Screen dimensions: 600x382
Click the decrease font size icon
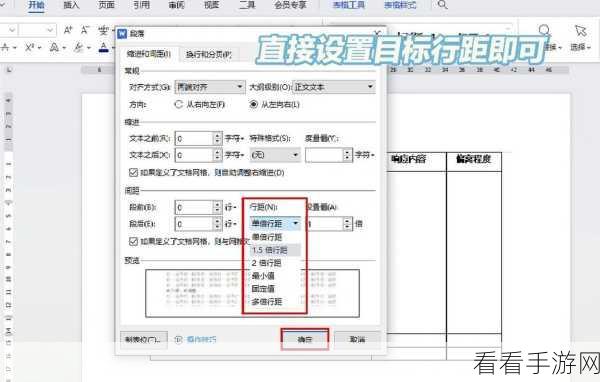tap(85, 30)
